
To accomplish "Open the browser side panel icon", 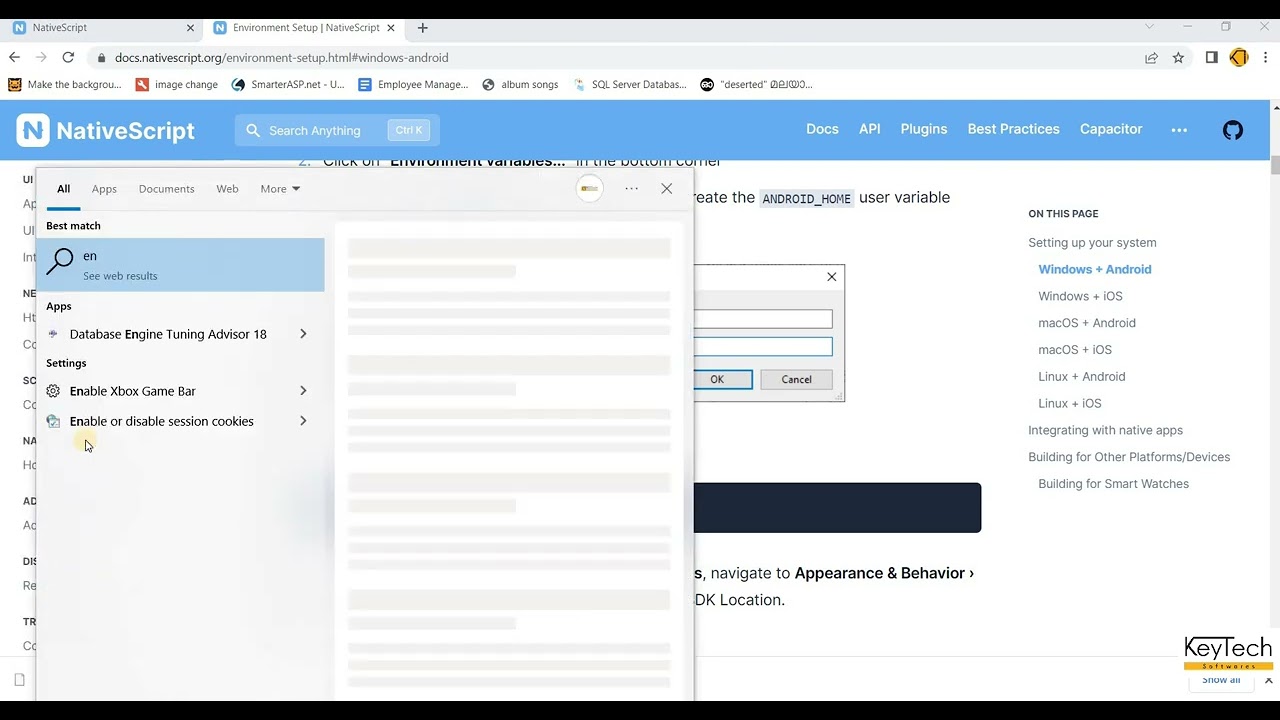I will [1211, 58].
